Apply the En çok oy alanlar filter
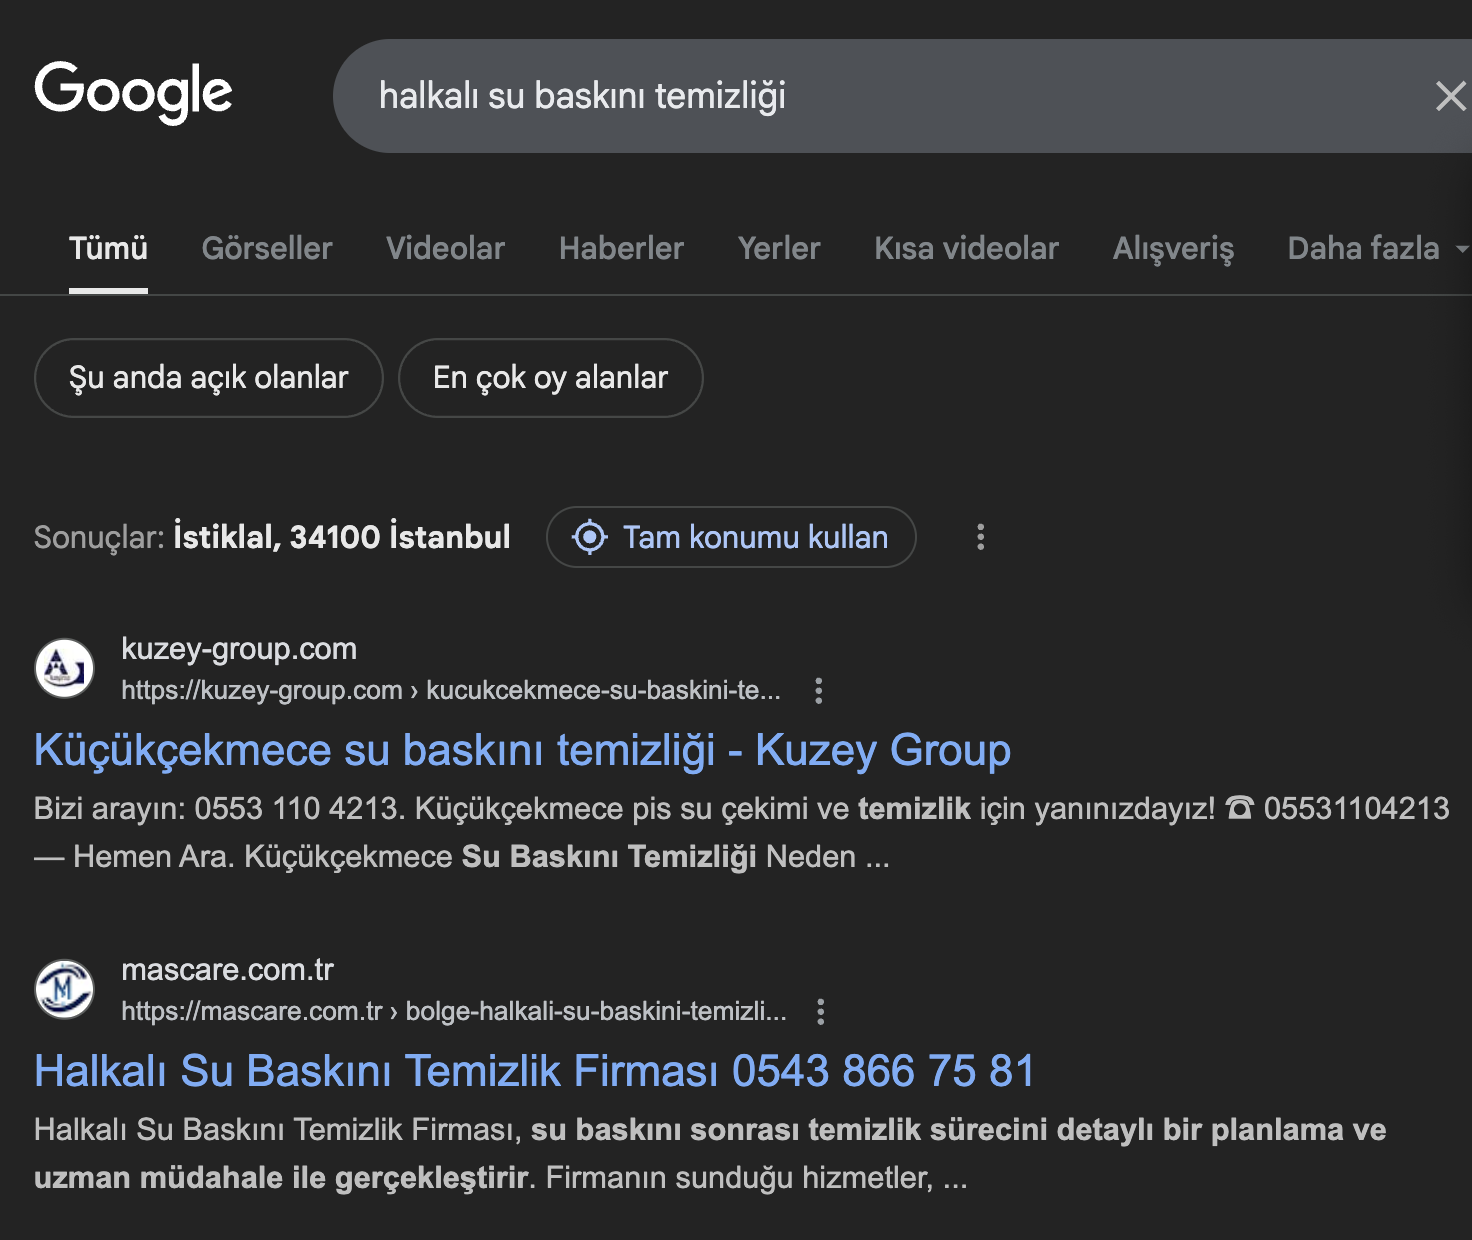The image size is (1472, 1240). point(551,378)
